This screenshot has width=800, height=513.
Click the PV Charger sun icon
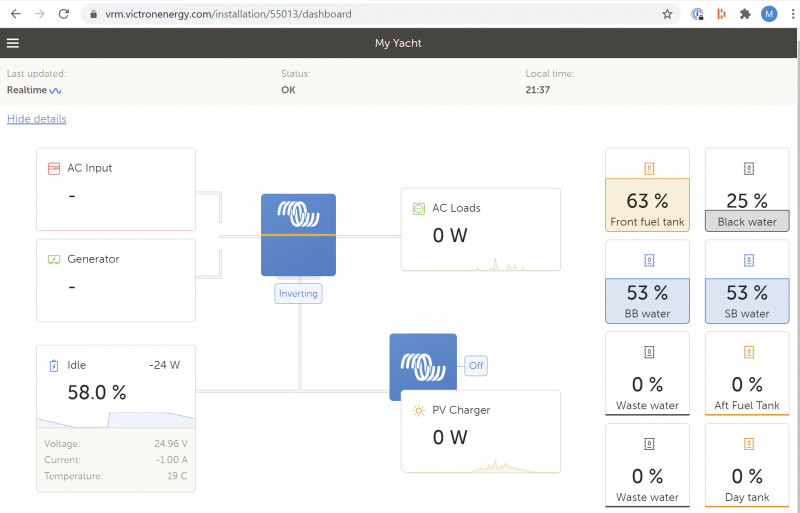coord(419,410)
